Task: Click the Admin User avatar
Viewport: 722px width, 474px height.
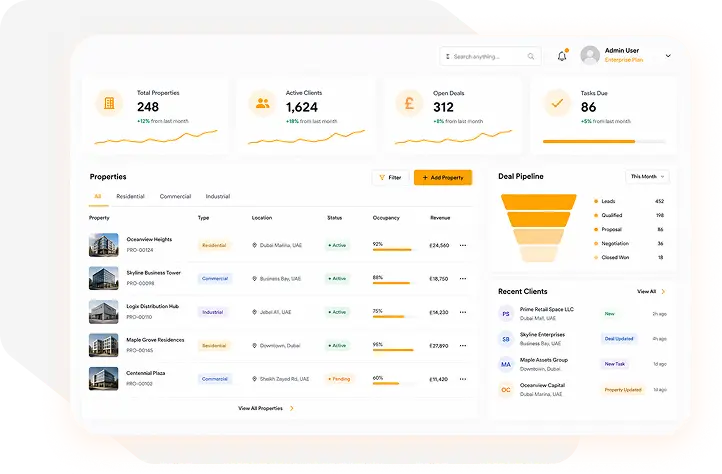Action: [590, 55]
